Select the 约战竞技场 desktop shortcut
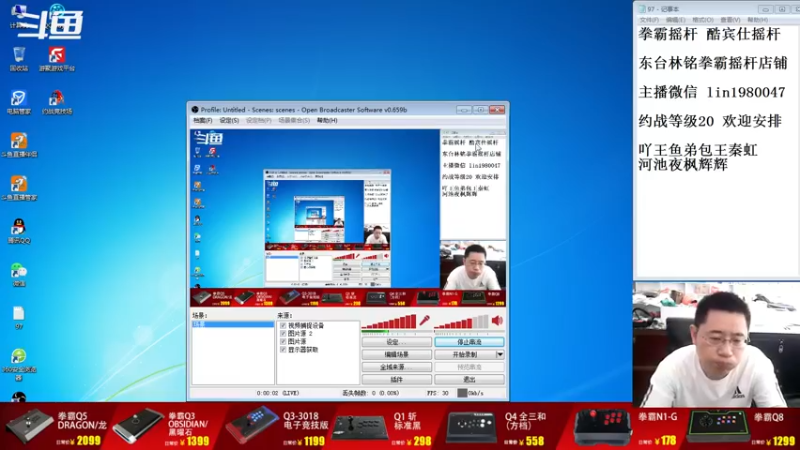The image size is (800, 450). coord(57,102)
